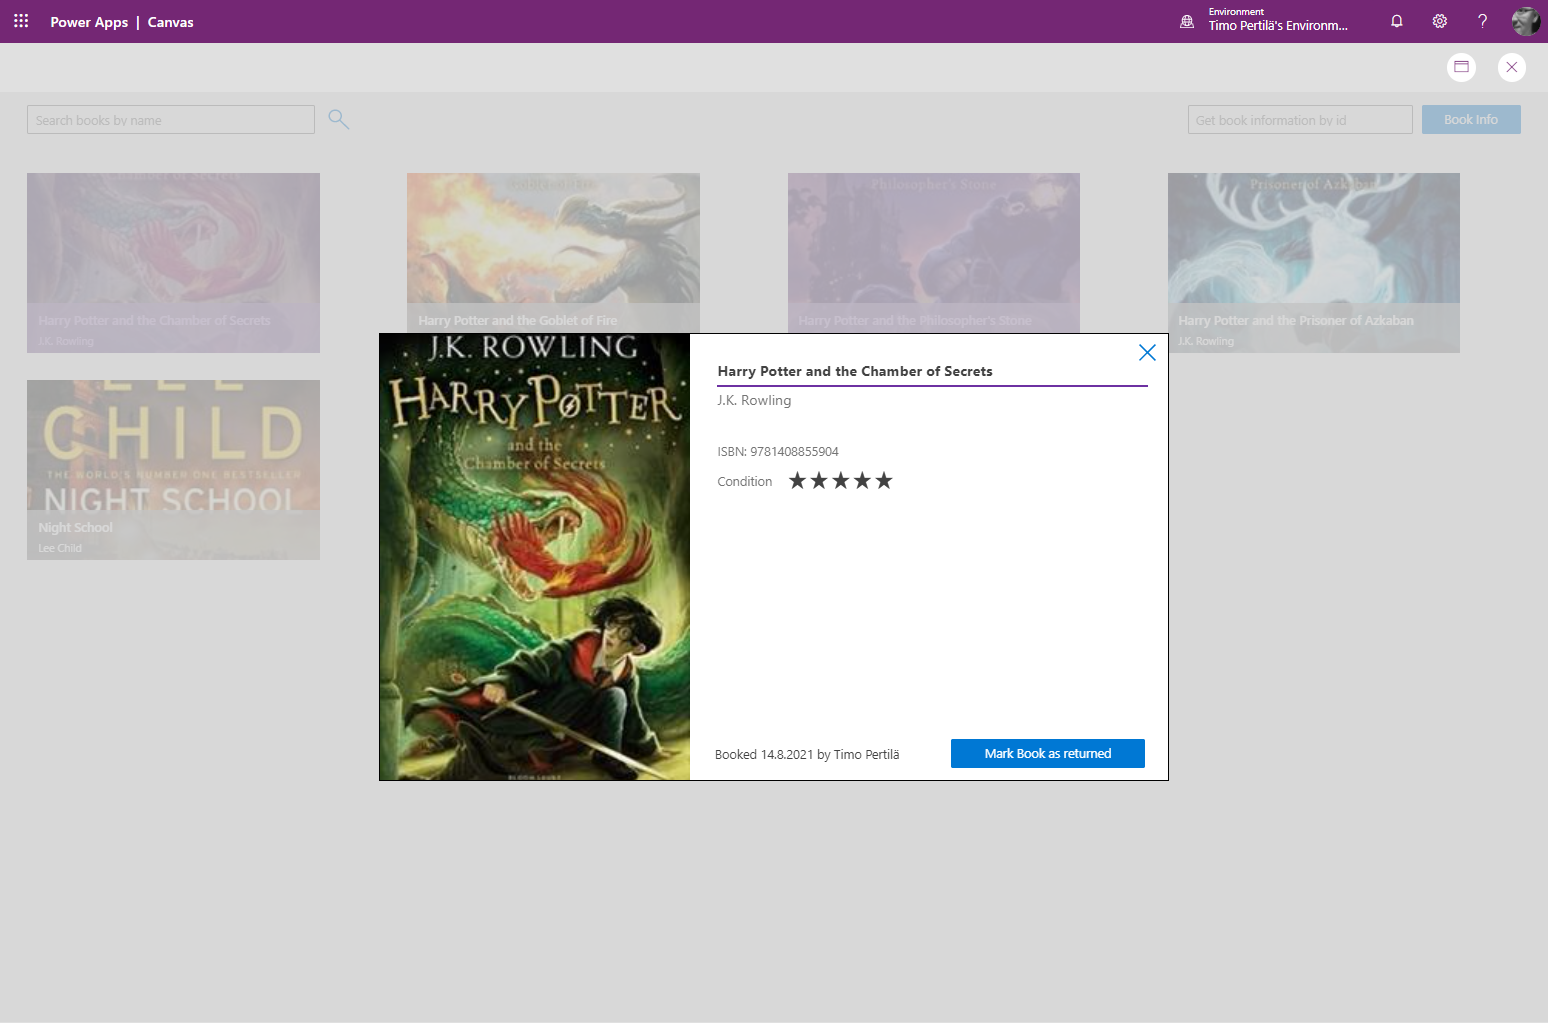Click Mark Book as returned button
The width and height of the screenshot is (1548, 1023).
coord(1047,754)
